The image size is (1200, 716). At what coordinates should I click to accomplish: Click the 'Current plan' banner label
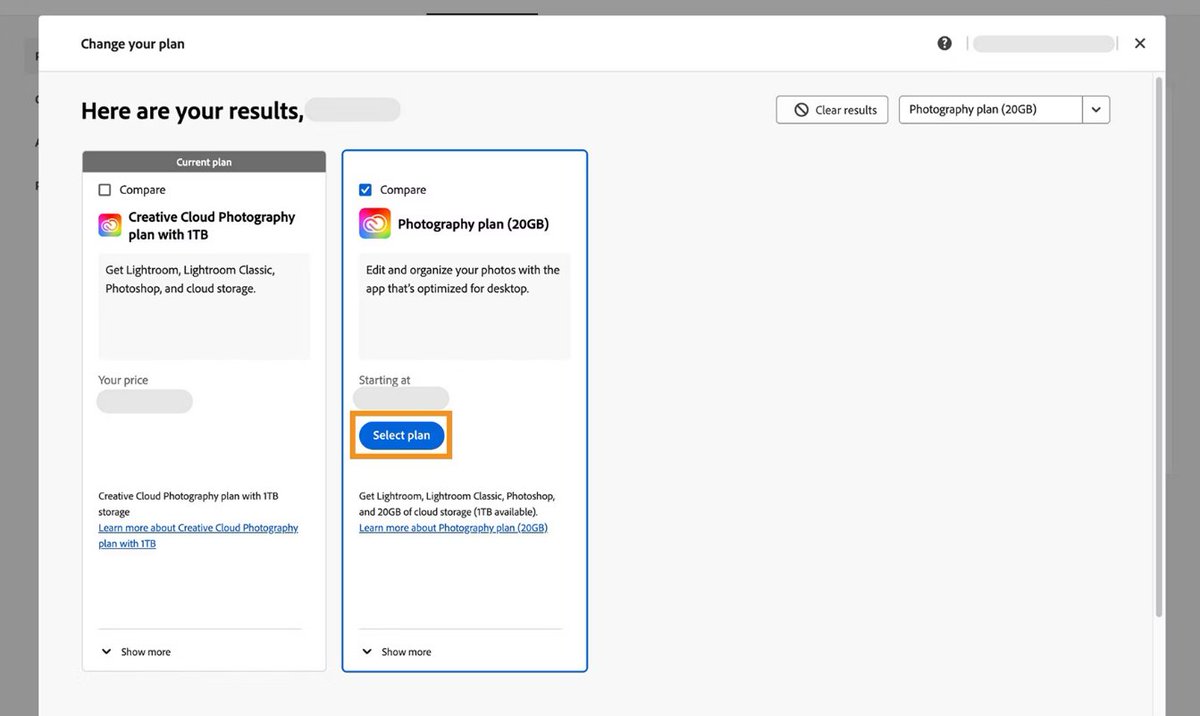[x=204, y=162]
